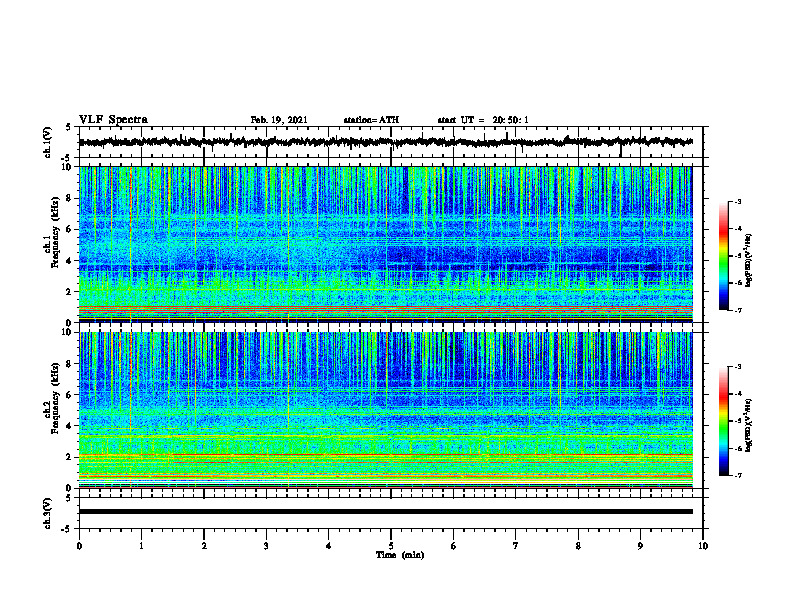Click inside the ch.1 spectrogram panel
The height and width of the screenshot is (612, 792).
tap(385, 244)
